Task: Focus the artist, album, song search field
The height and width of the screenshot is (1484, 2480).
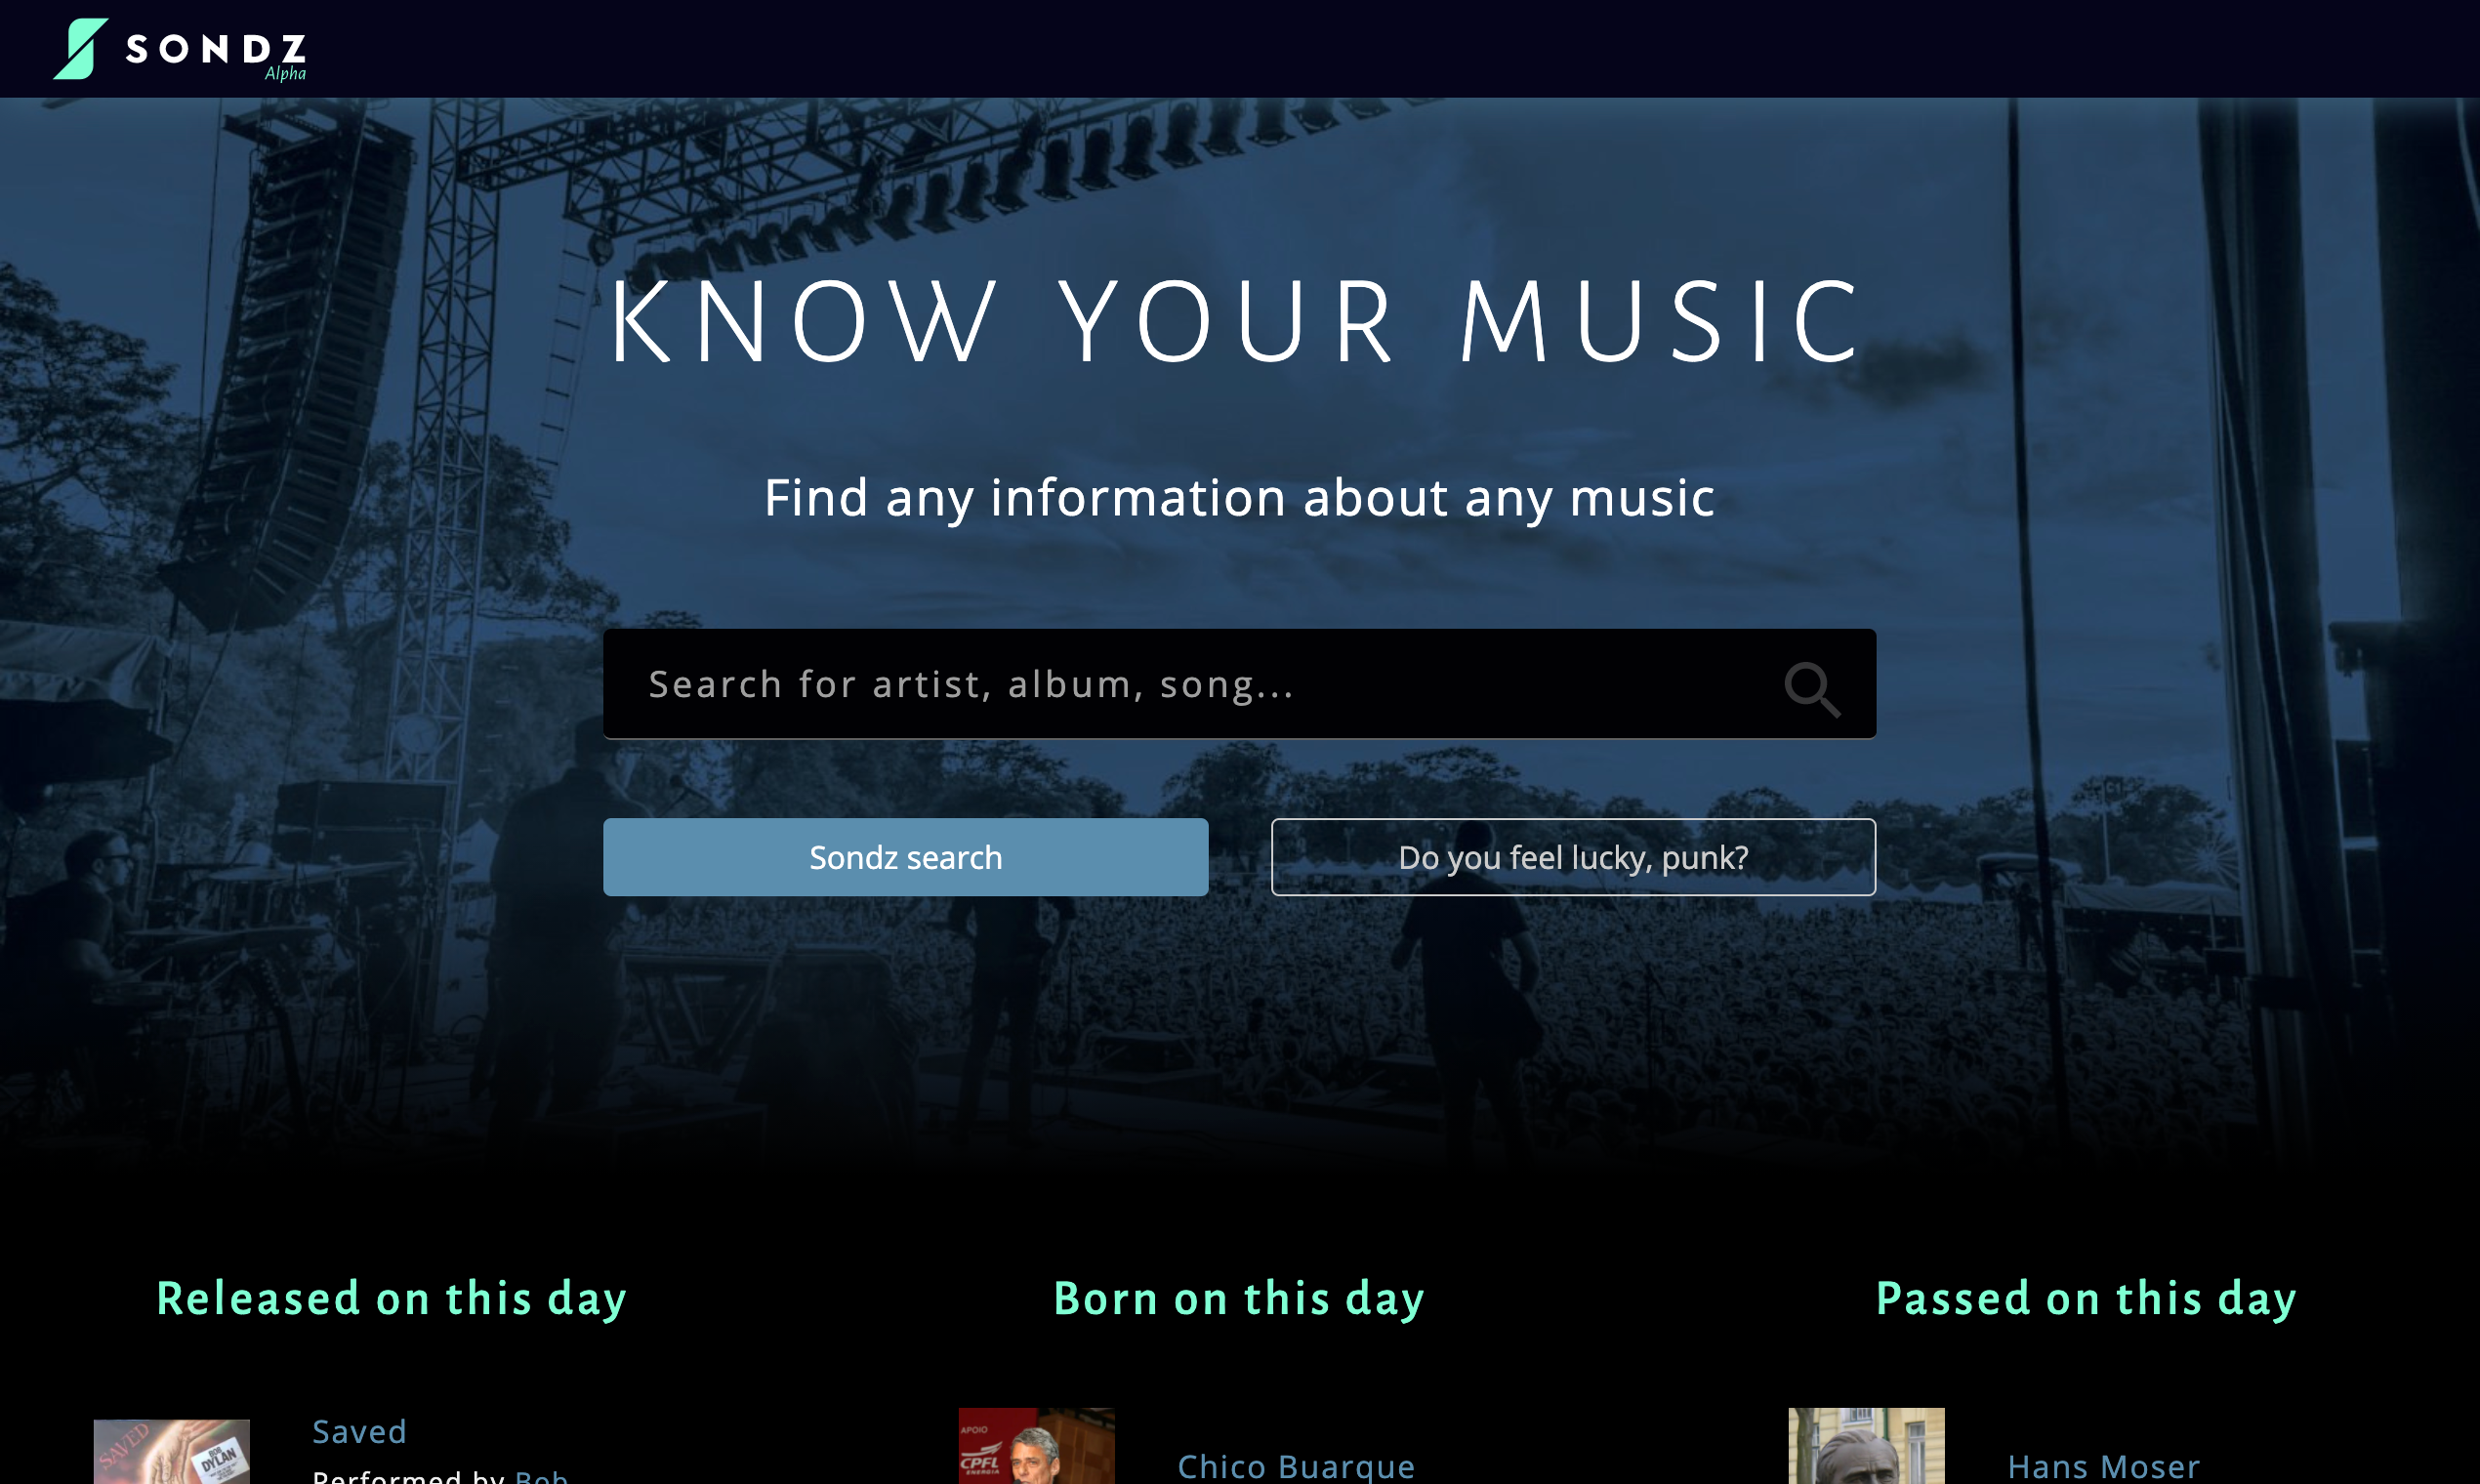Action: coord(1239,684)
